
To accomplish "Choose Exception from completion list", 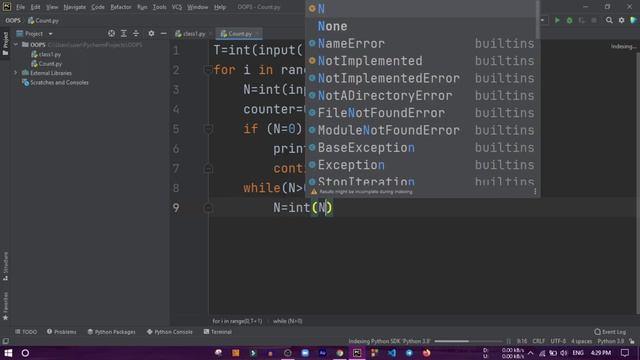I will tap(422, 165).
